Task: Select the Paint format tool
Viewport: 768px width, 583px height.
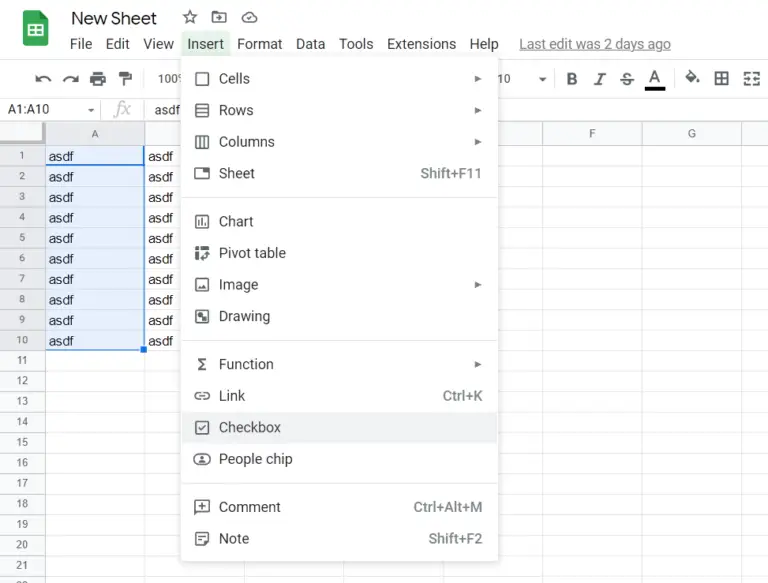Action: point(125,78)
